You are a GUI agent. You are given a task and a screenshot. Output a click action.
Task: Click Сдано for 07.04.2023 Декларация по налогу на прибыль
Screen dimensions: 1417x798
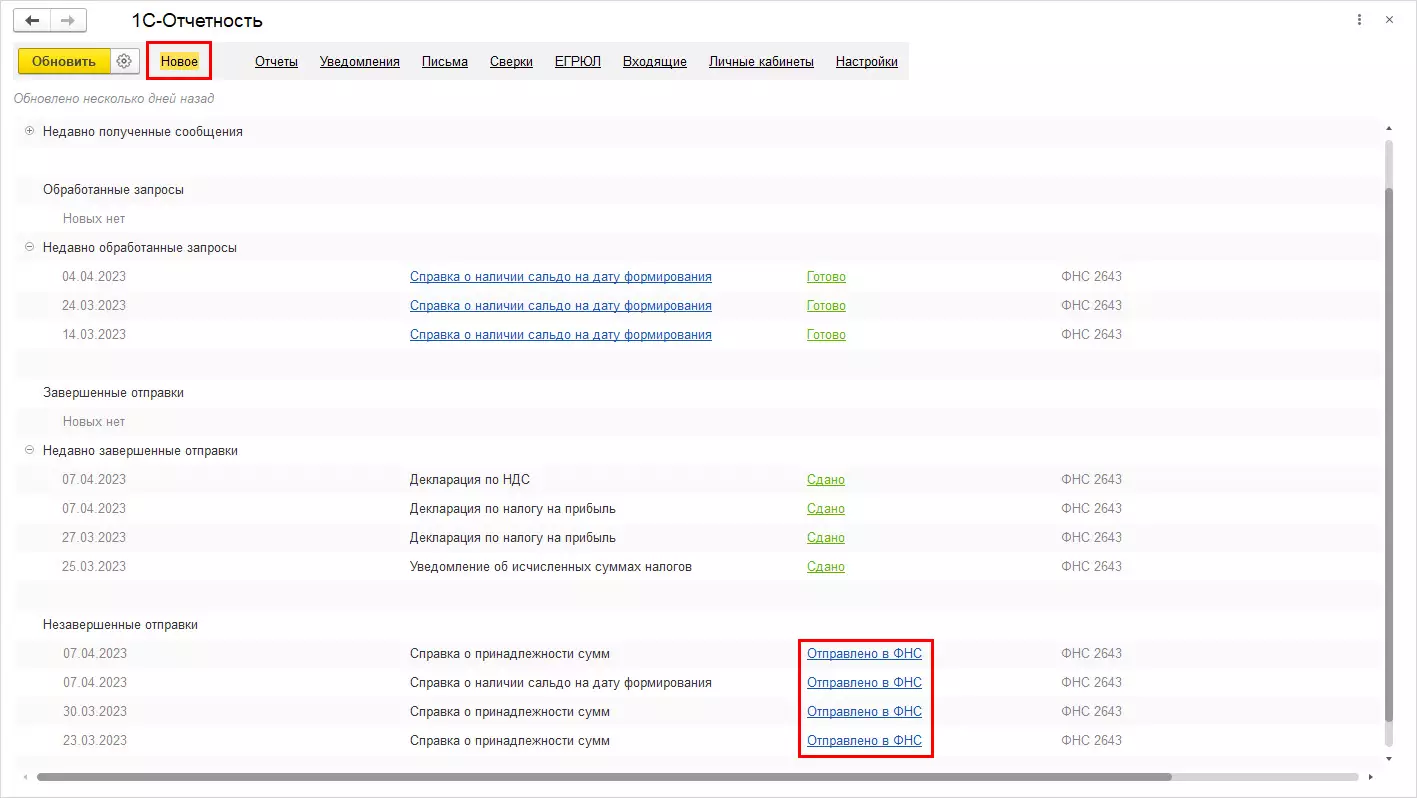coord(826,508)
